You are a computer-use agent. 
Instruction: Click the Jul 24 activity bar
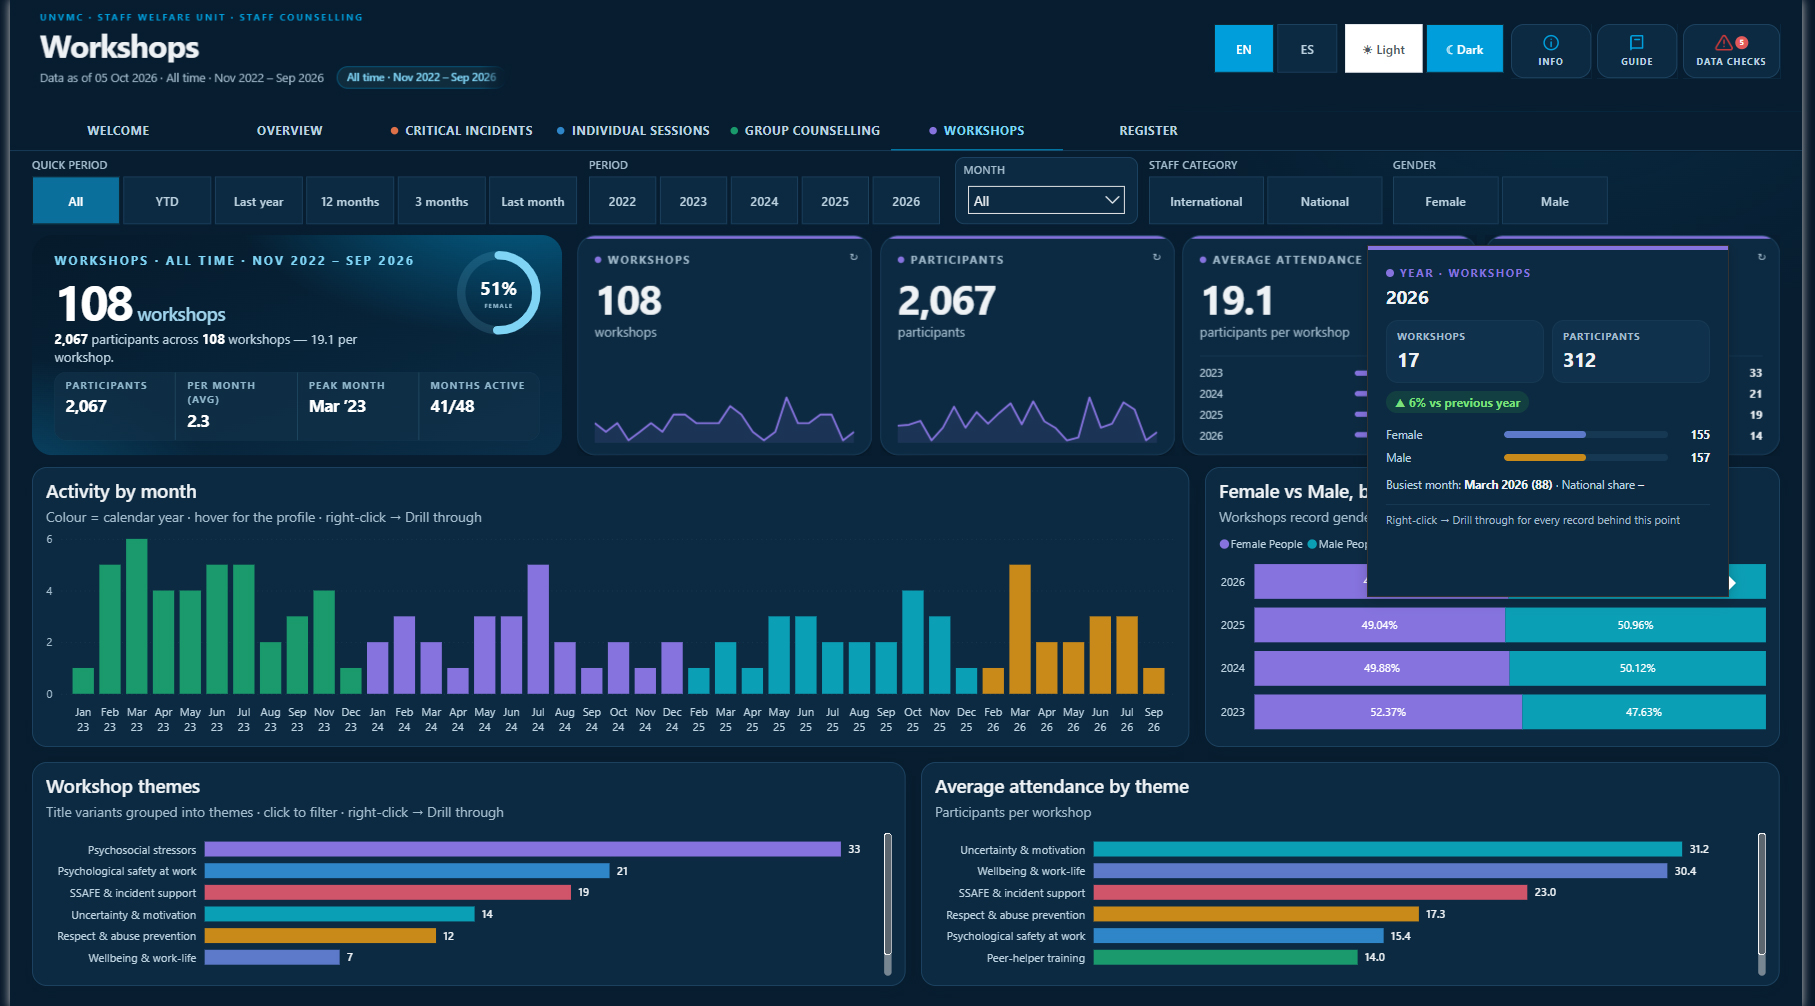(x=538, y=629)
